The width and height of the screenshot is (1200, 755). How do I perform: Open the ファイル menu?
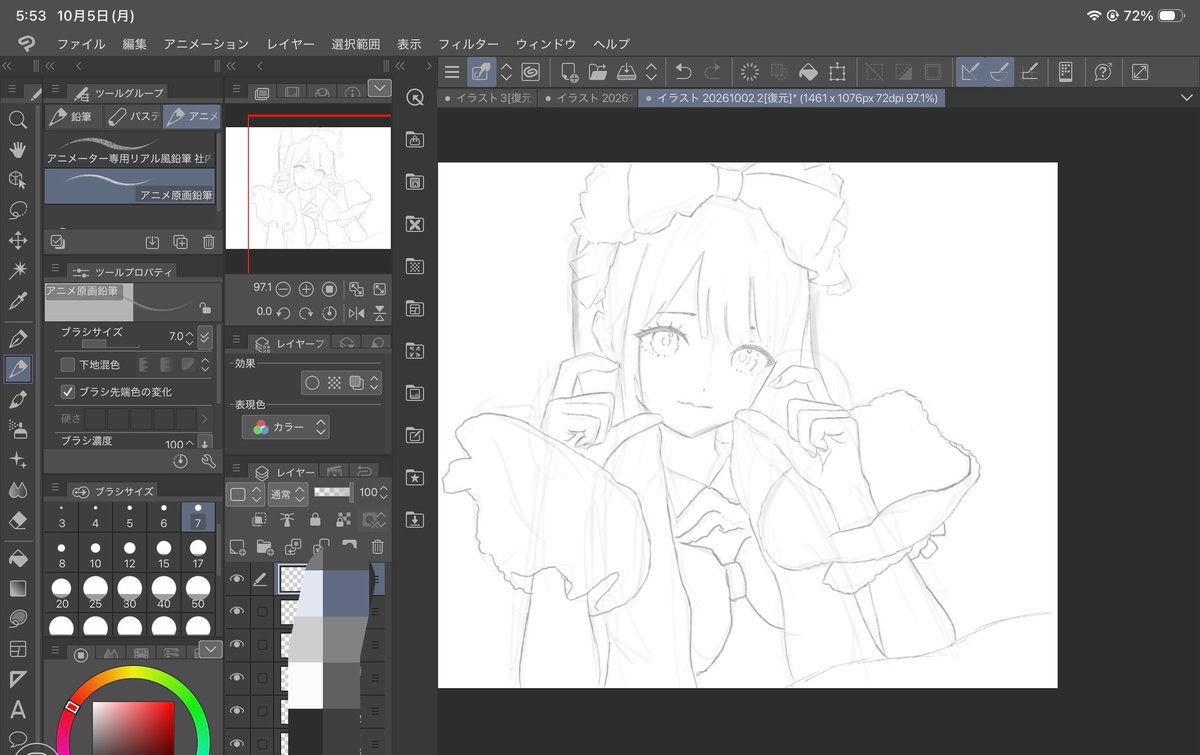[81, 44]
